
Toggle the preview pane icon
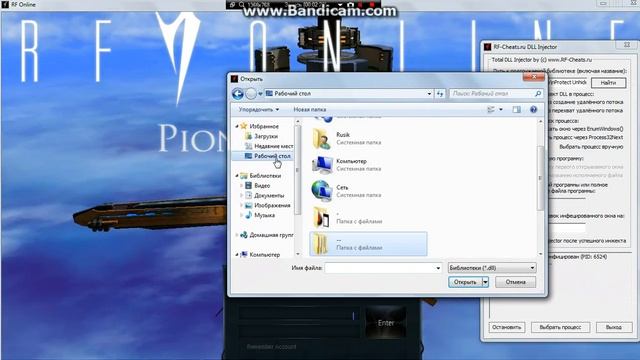coord(516,109)
